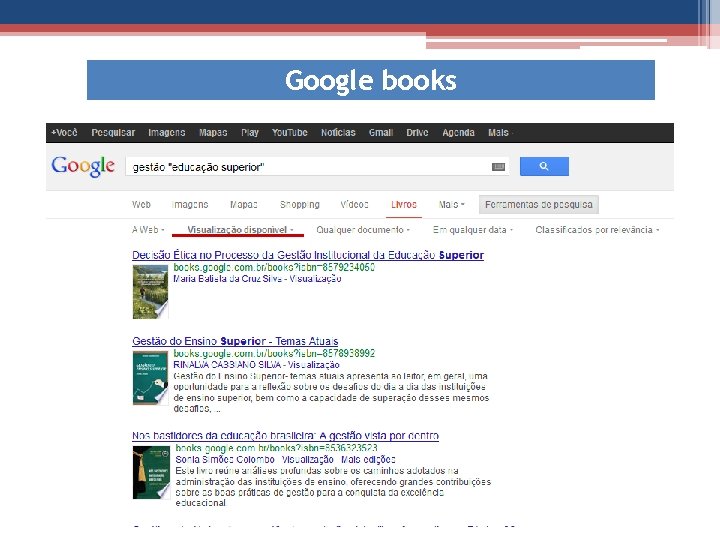Switch to the Web results tab
This screenshot has height=540, width=720.
click(141, 205)
